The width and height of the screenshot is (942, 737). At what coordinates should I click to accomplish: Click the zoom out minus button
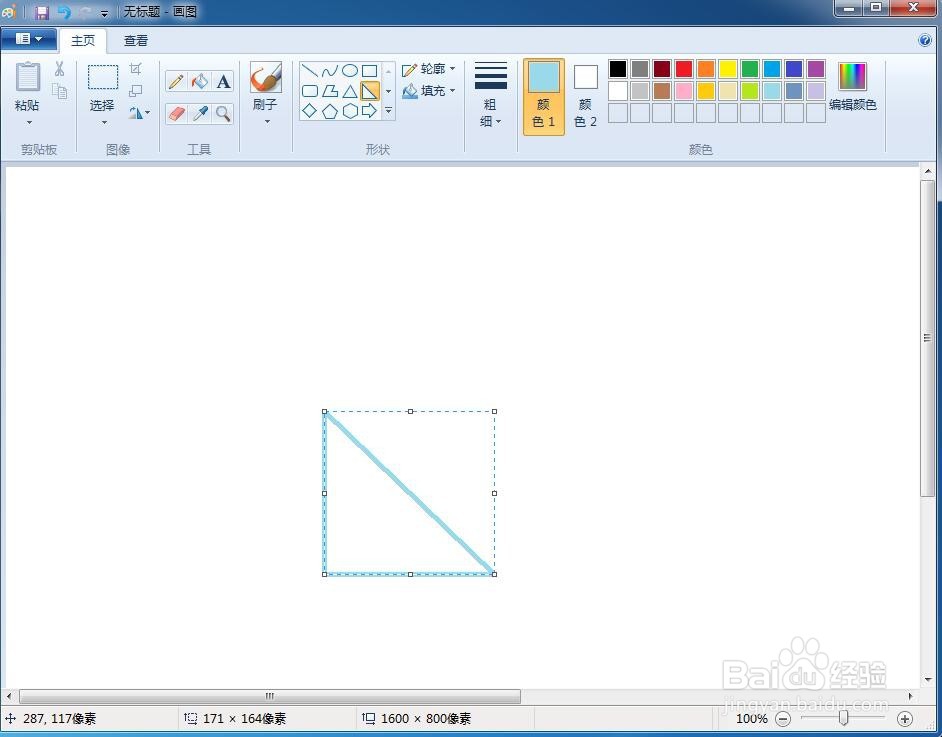[x=783, y=718]
